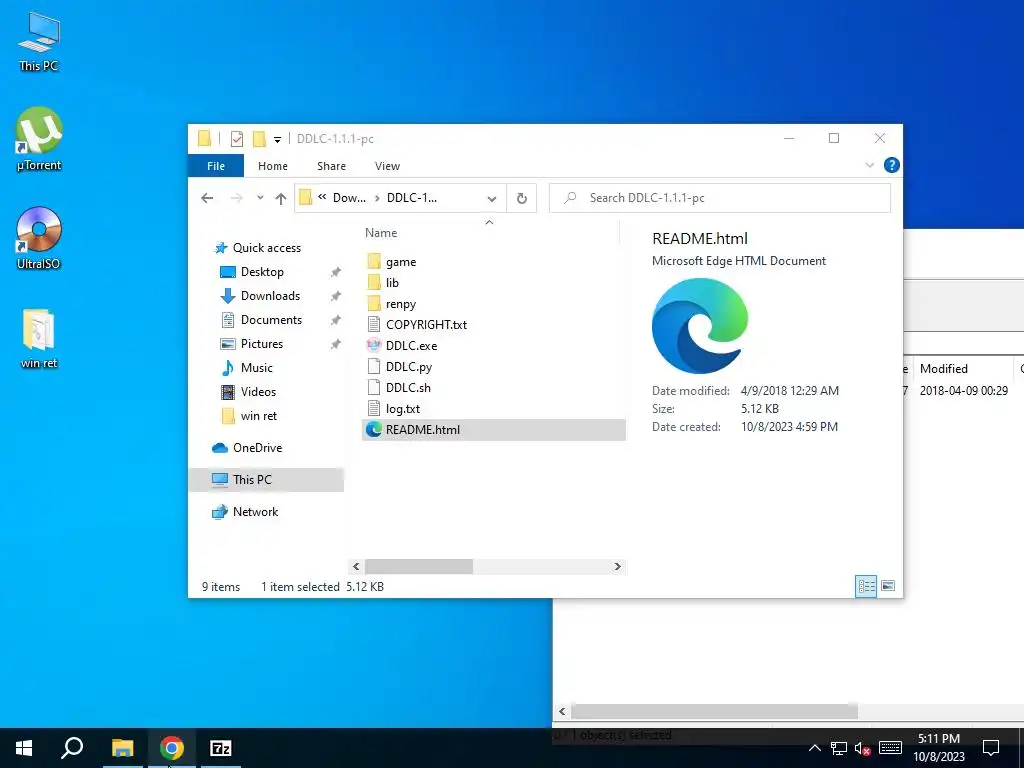Show hidden tray icons chevron
This screenshot has height=768, width=1024.
coord(814,748)
